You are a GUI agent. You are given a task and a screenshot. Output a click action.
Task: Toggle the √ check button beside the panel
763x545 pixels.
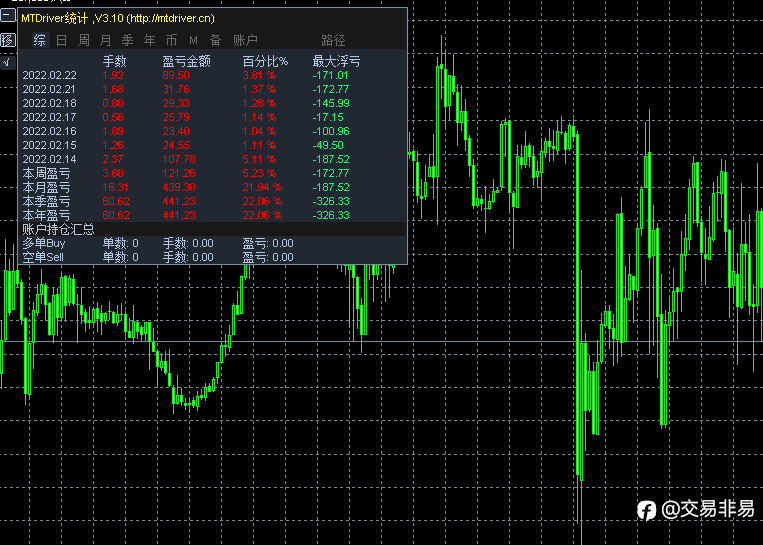(x=8, y=62)
